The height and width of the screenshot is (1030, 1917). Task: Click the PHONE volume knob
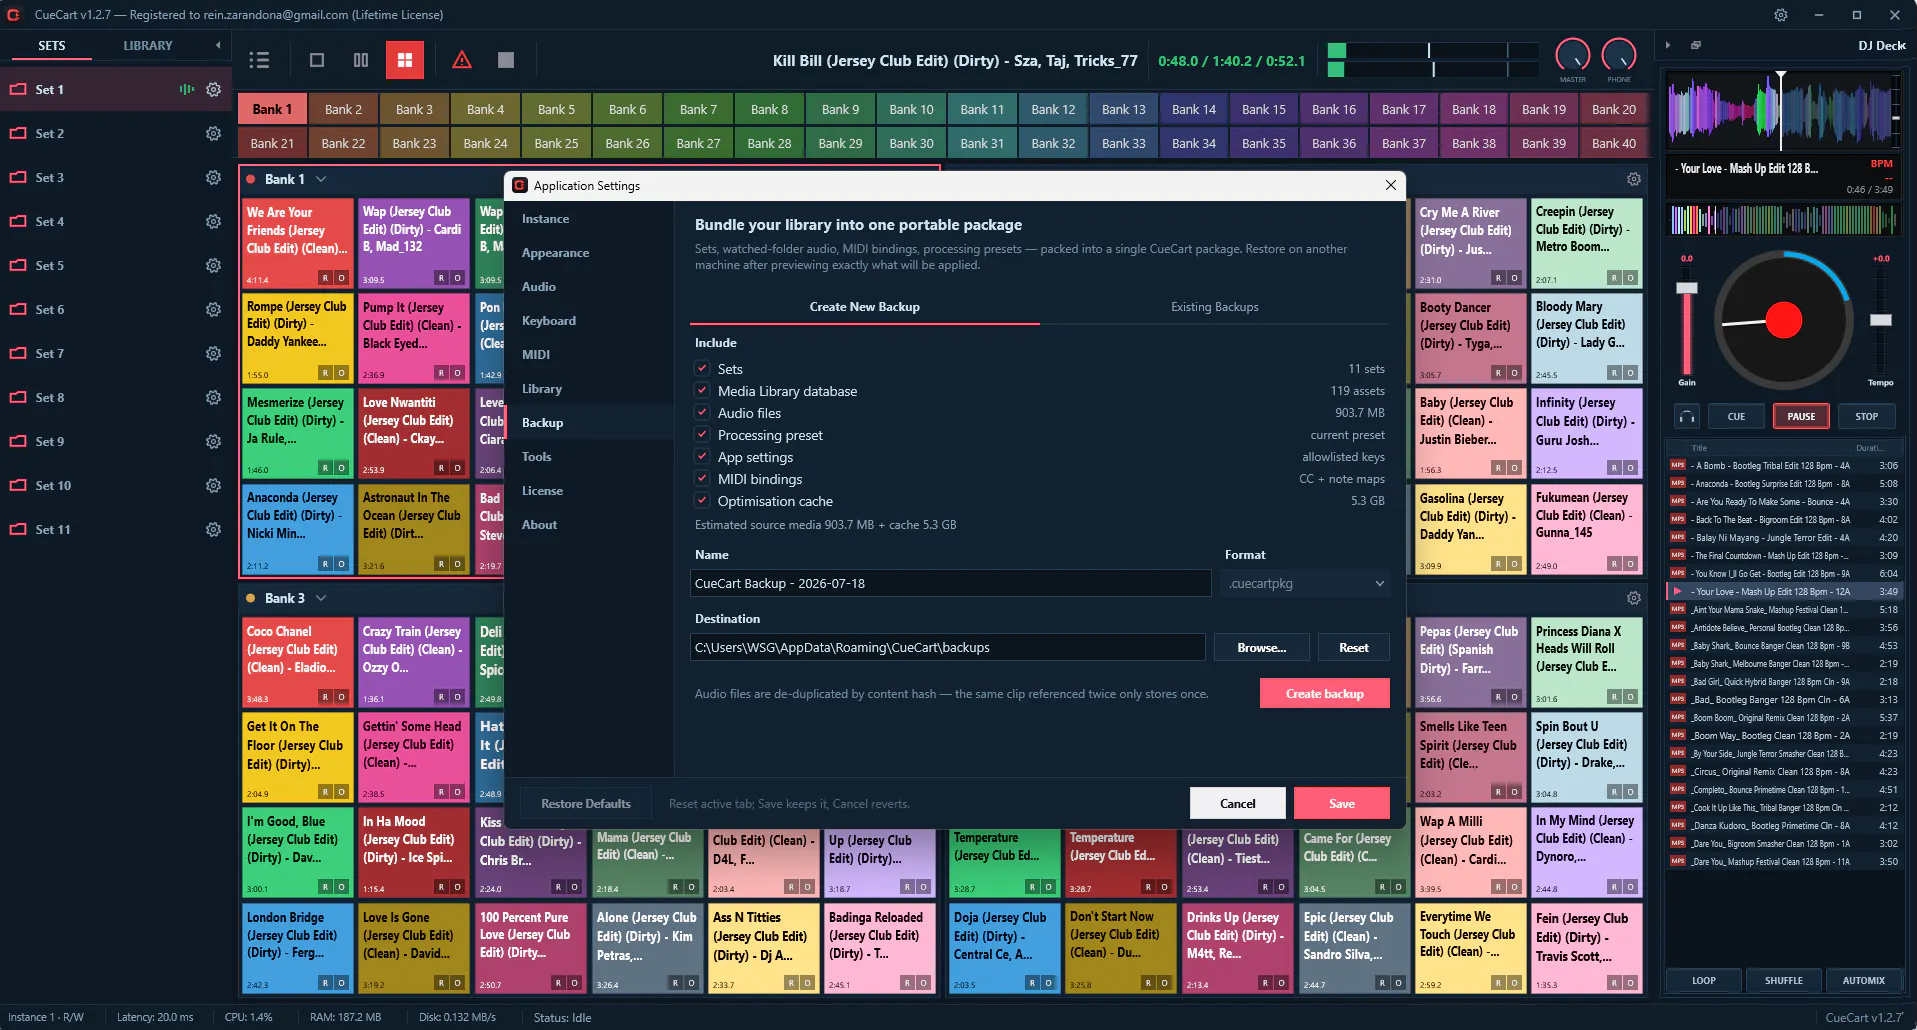pos(1619,56)
